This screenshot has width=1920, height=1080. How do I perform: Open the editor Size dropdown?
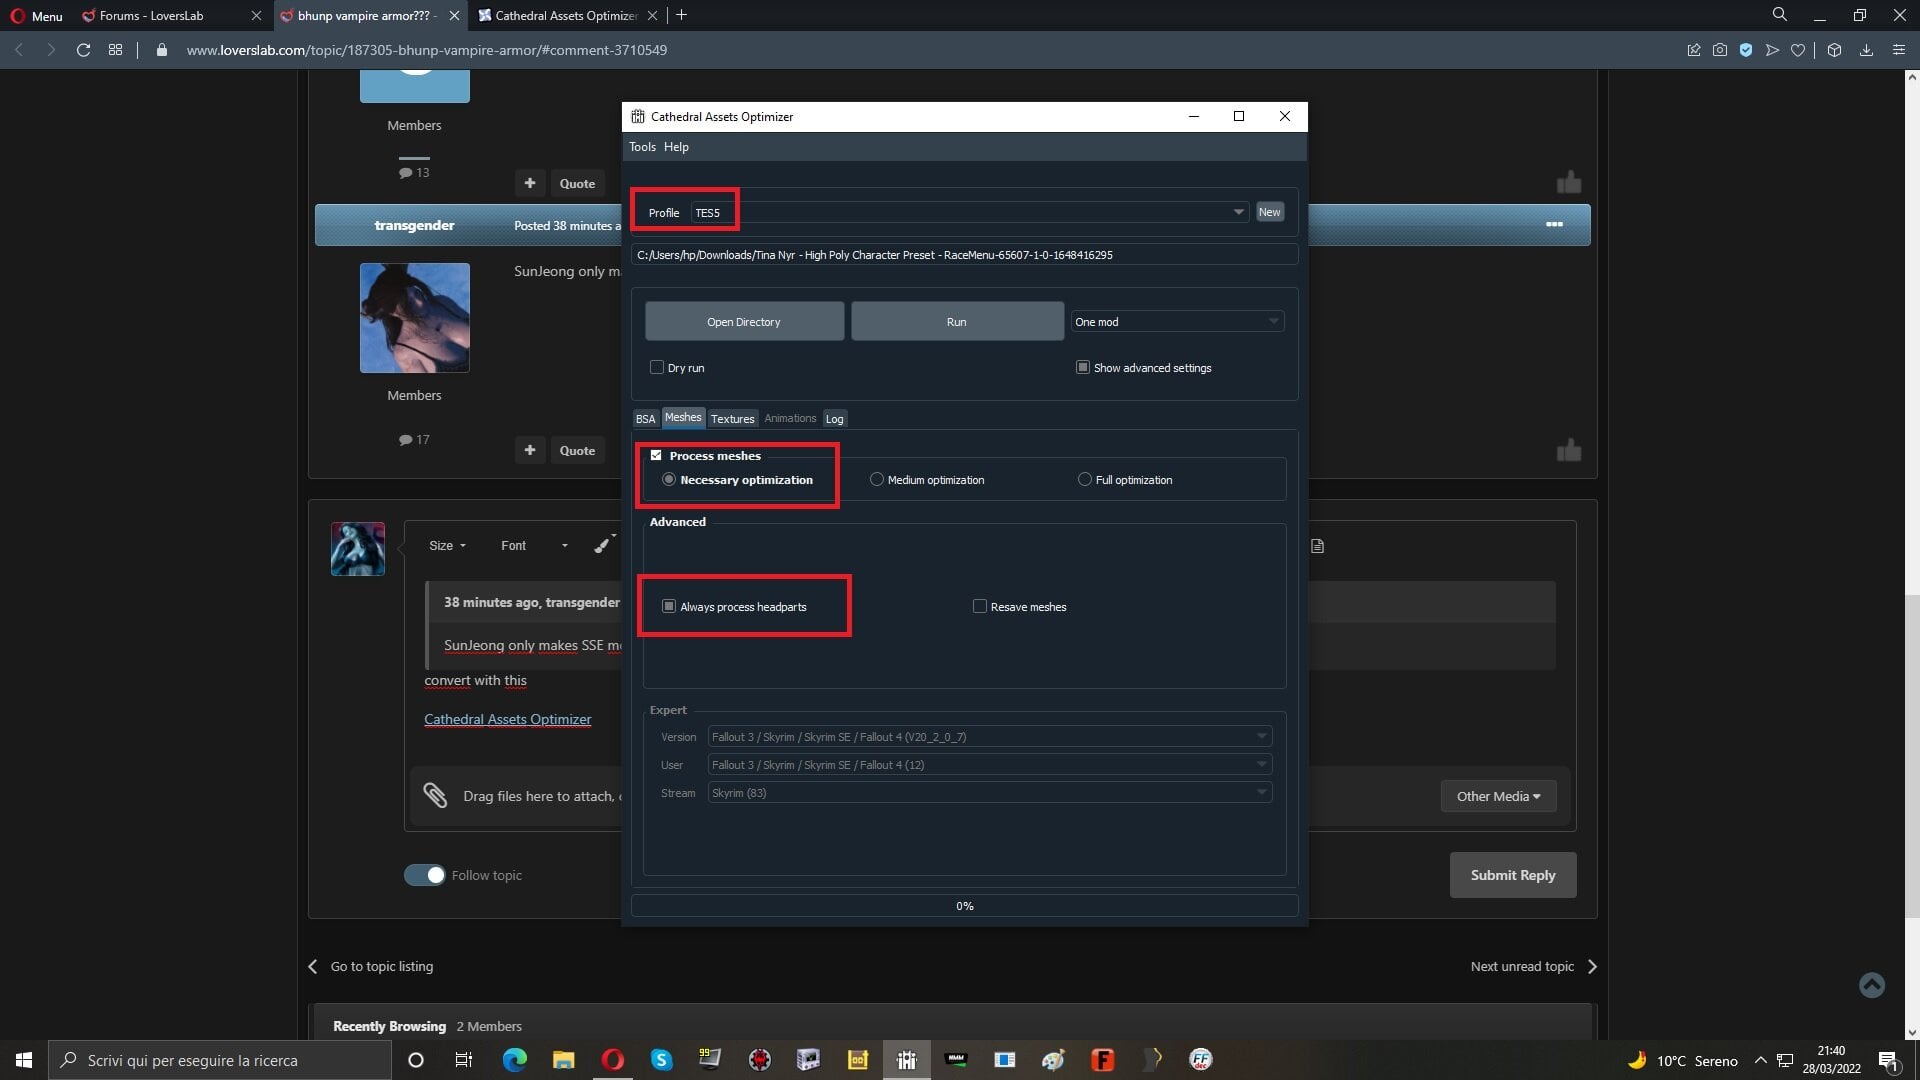coord(447,545)
